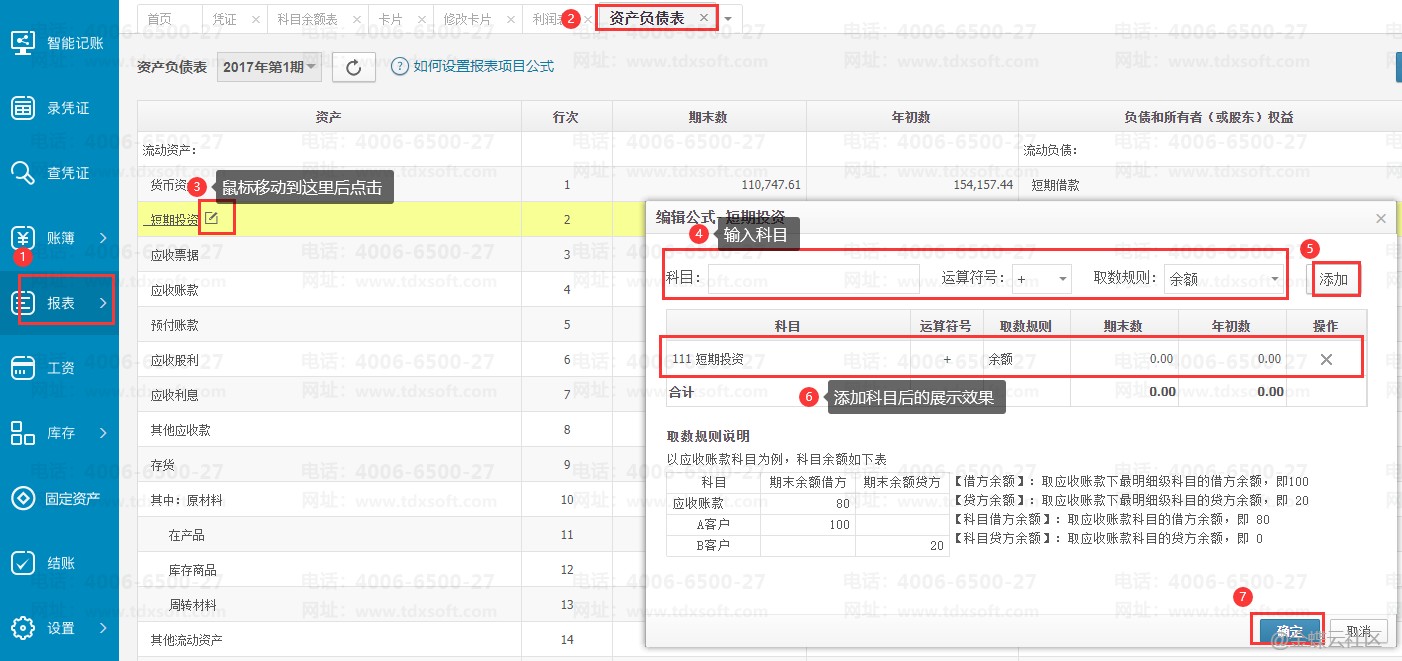
Task: Open the 2017年第1期 period dropdown
Action: (269, 67)
